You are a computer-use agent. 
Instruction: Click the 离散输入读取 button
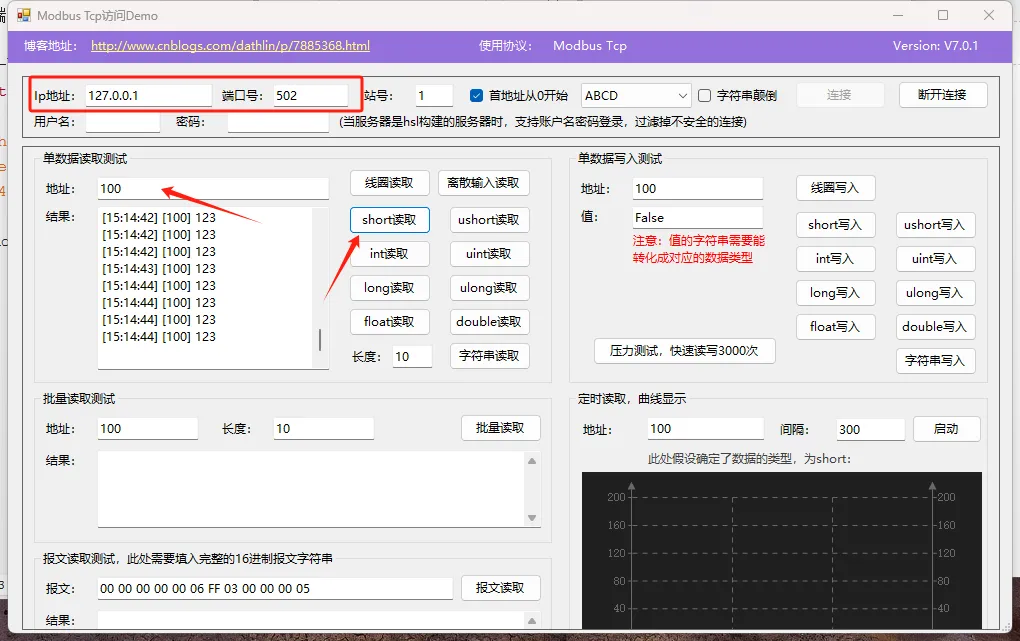point(483,183)
